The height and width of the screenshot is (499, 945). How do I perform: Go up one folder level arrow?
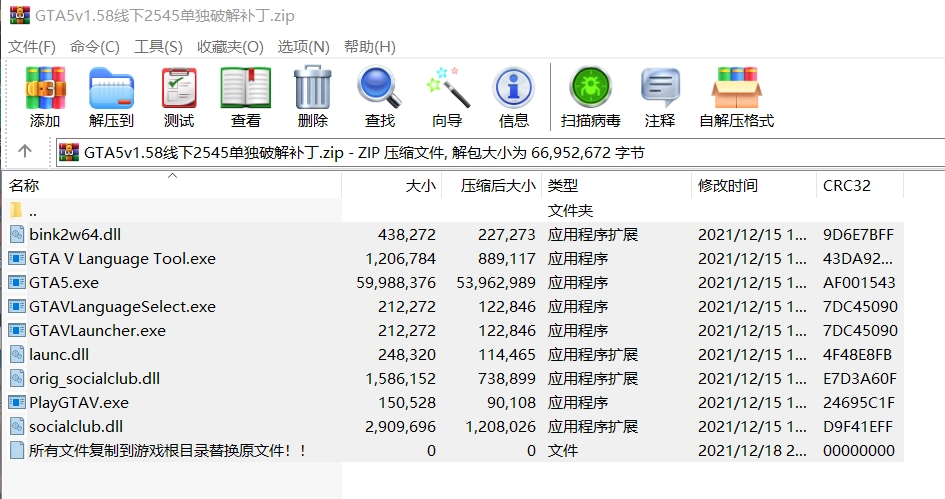[x=26, y=151]
